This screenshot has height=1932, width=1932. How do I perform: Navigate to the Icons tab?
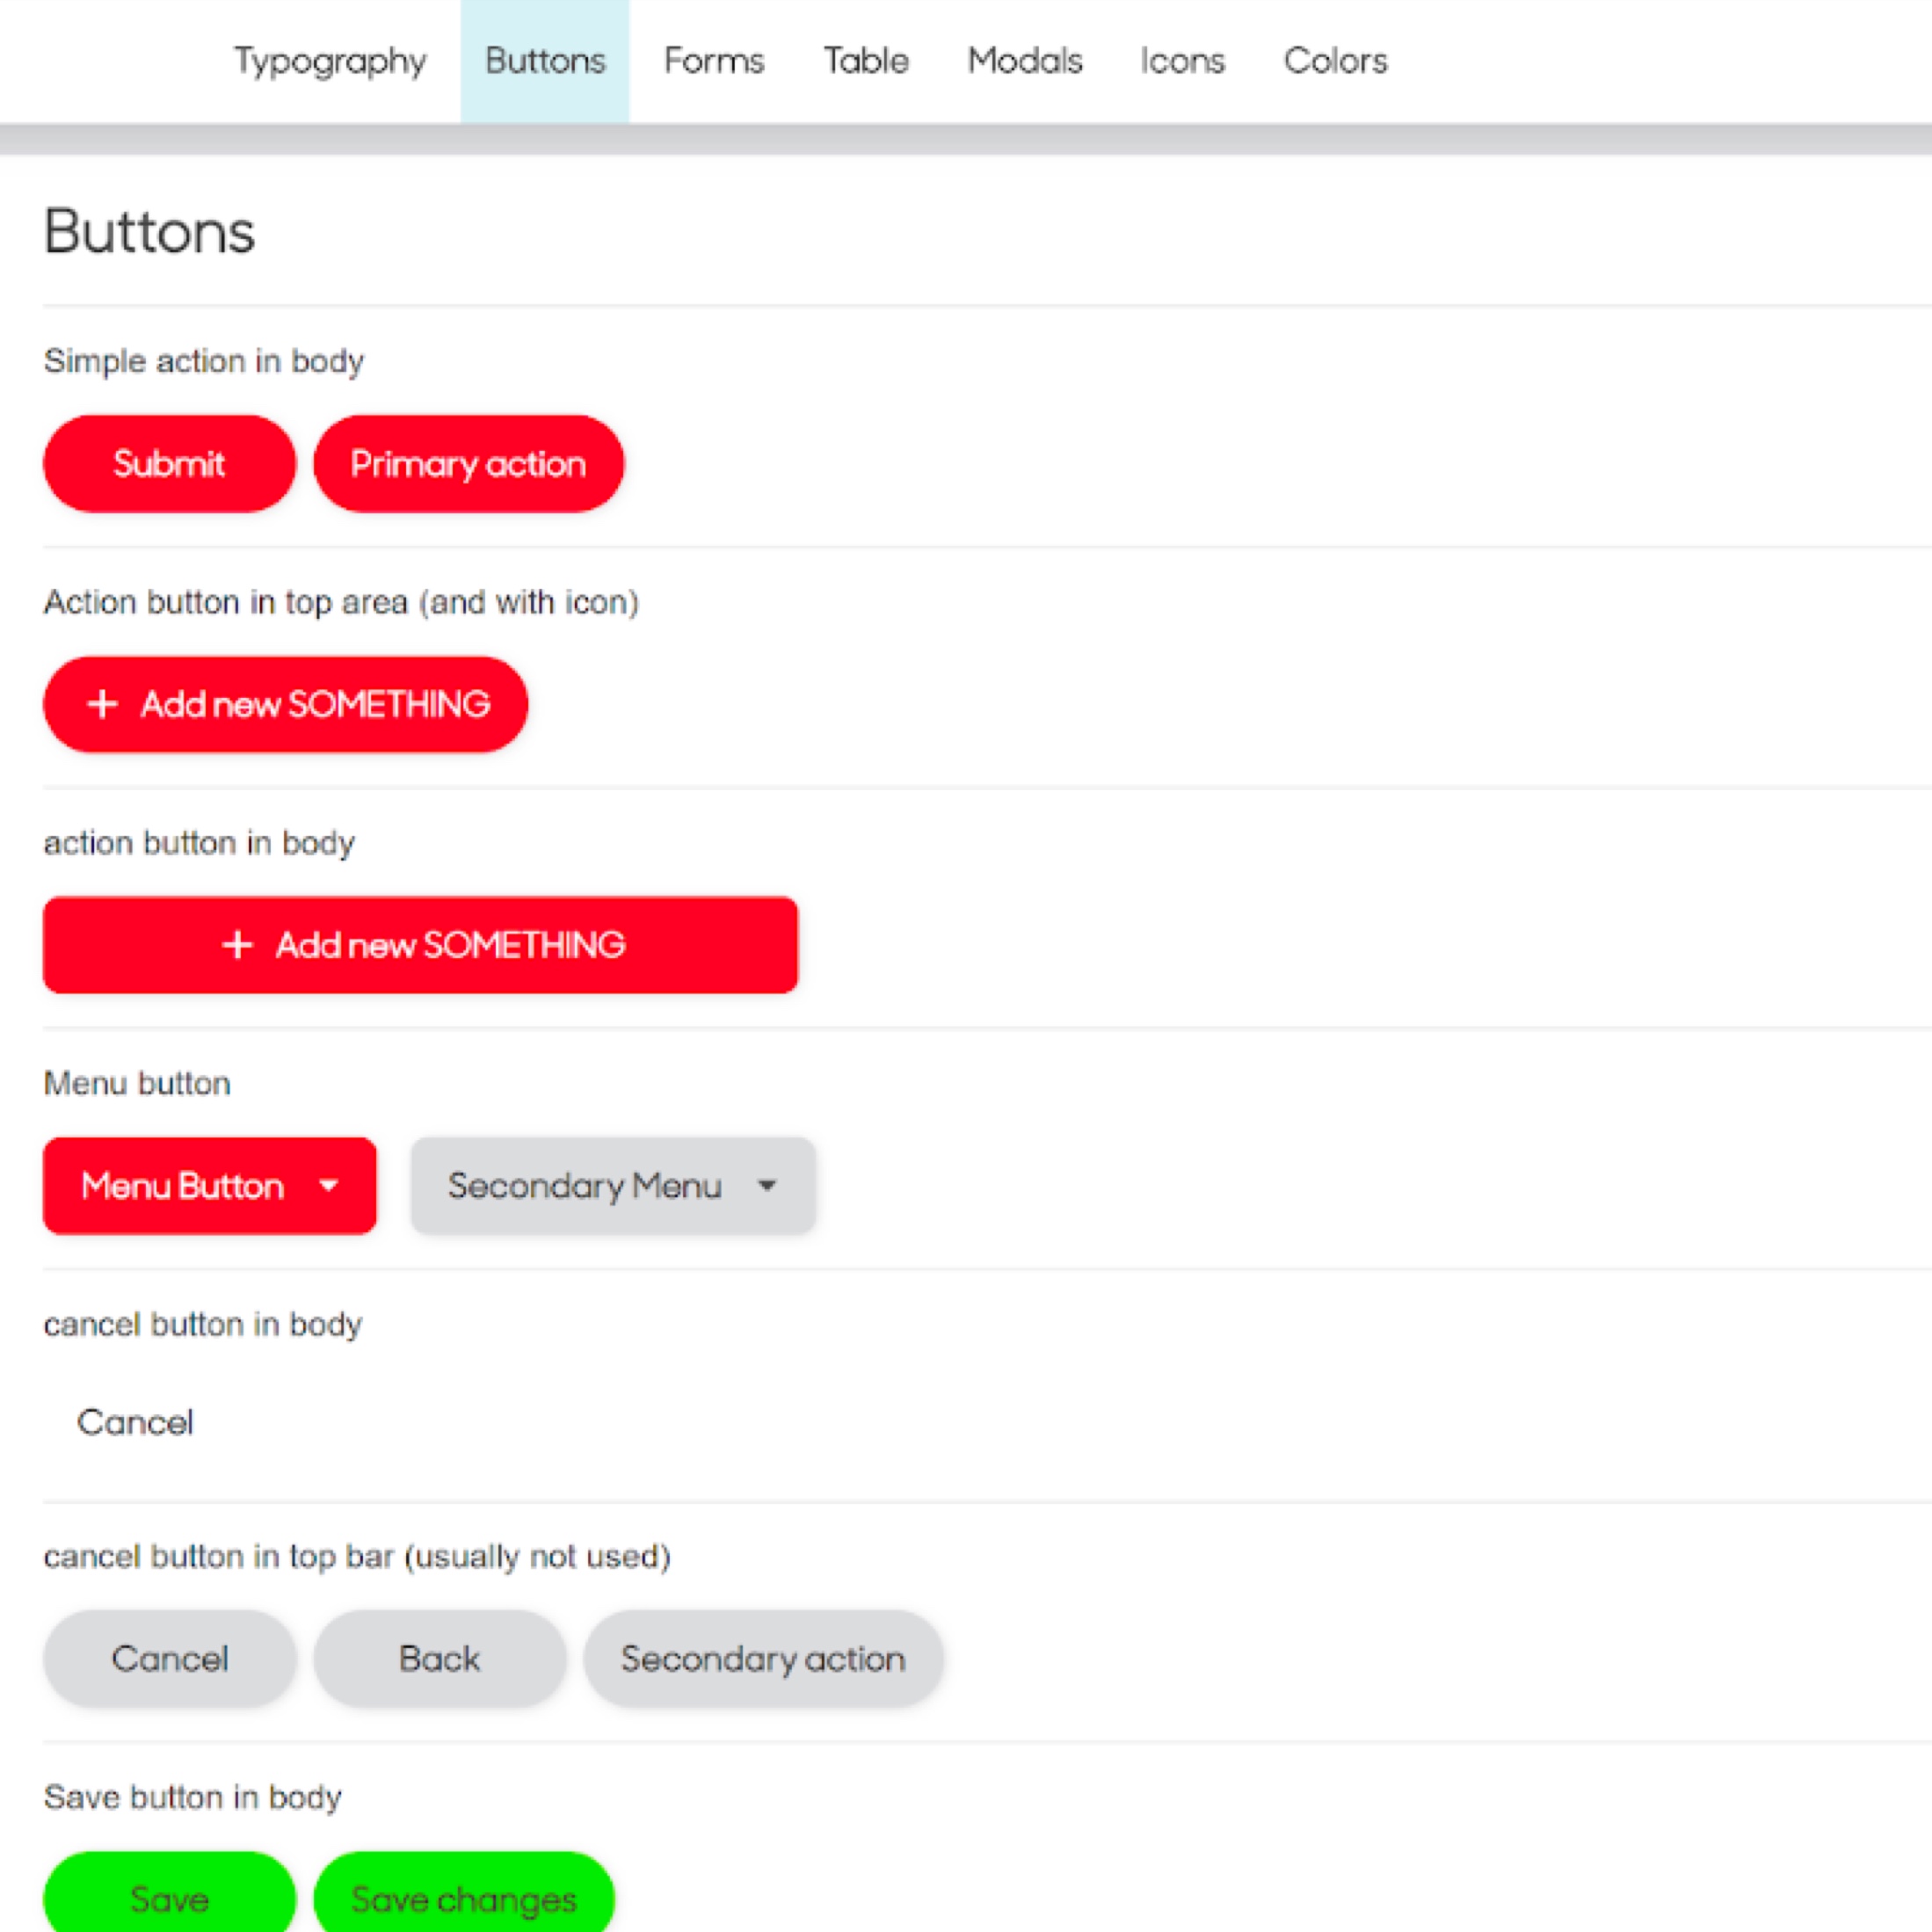tap(1182, 61)
